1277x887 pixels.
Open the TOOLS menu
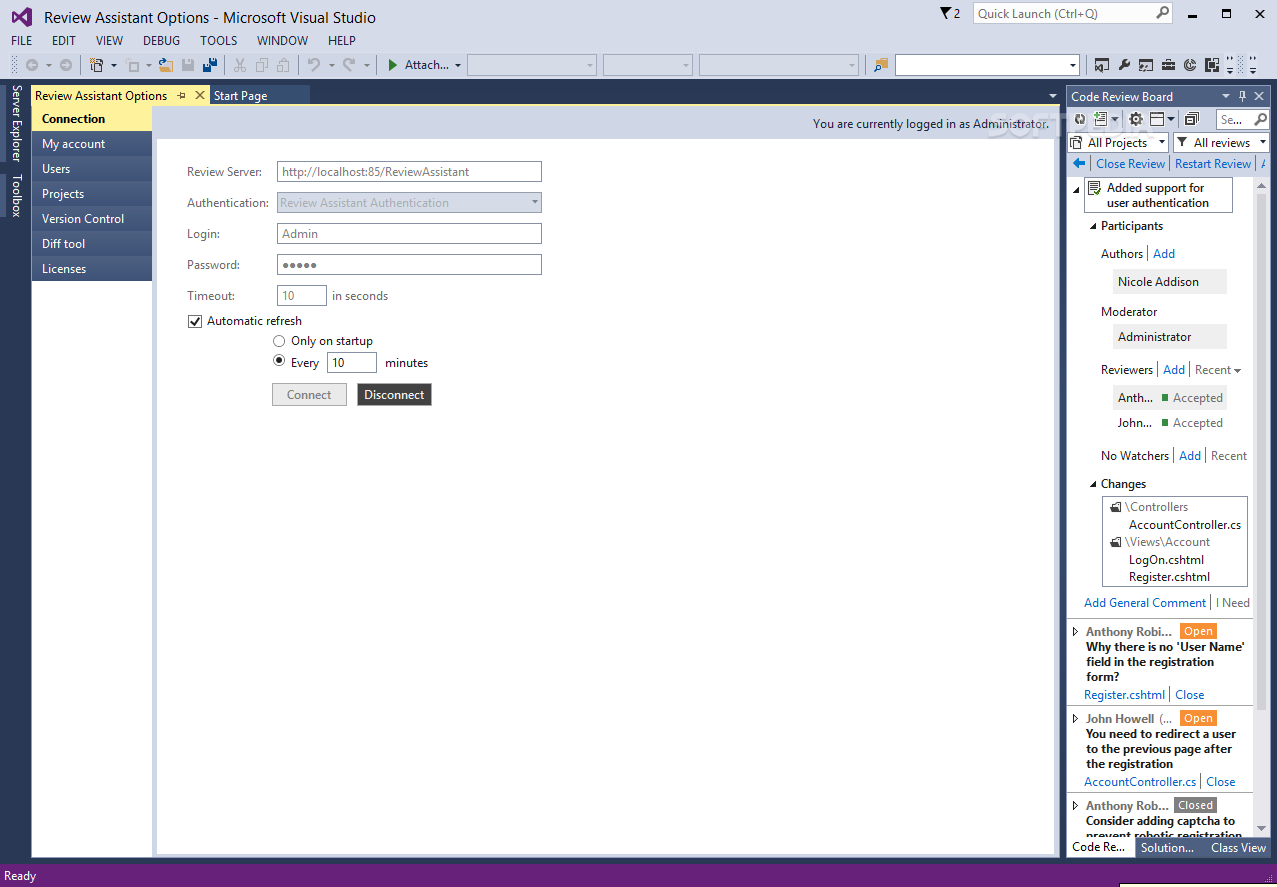(219, 41)
